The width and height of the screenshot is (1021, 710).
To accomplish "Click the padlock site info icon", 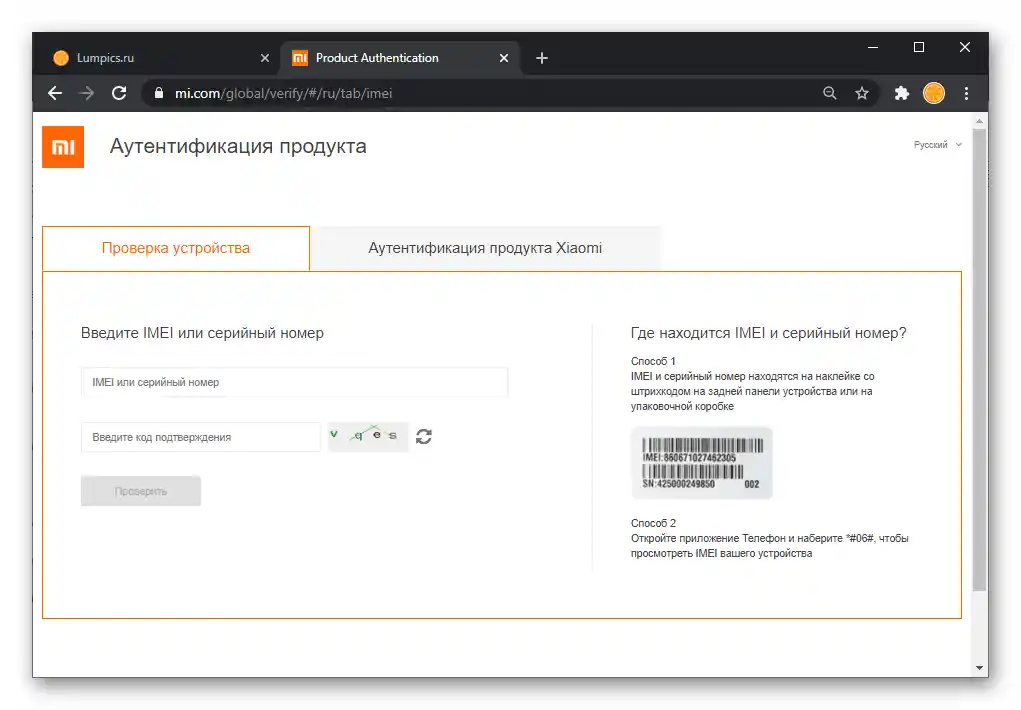I will 159,93.
